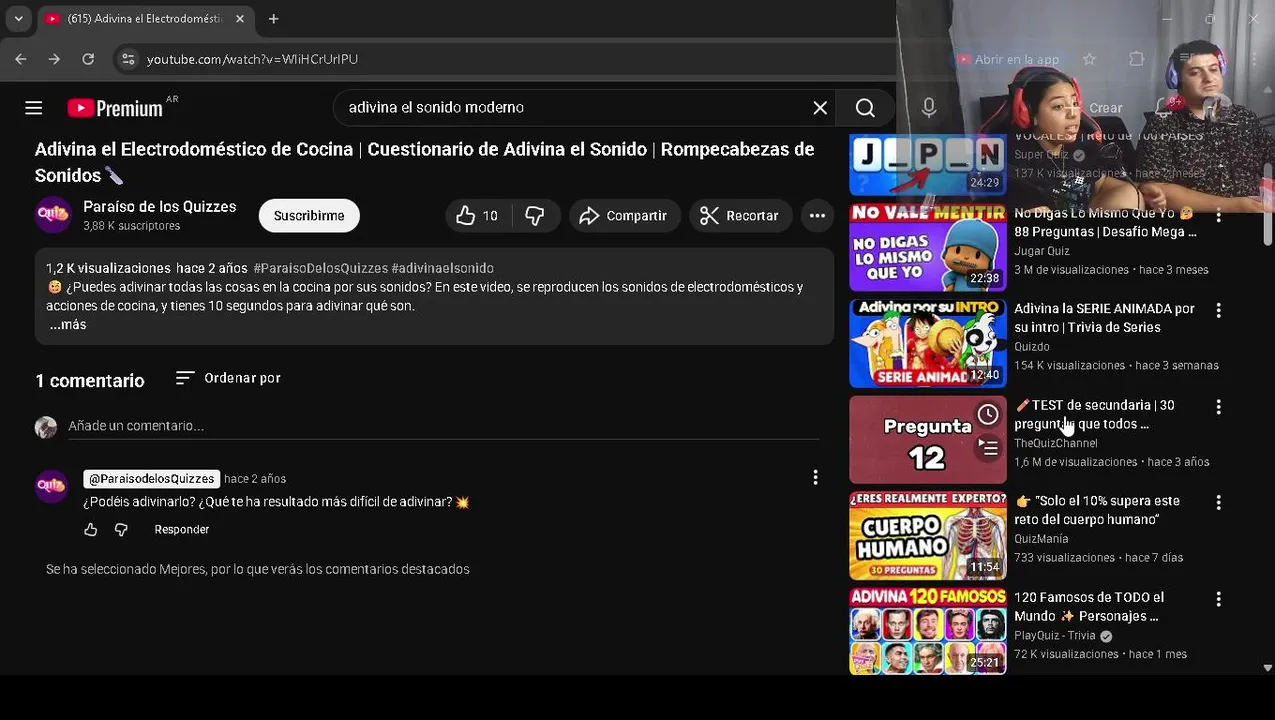
Task: Reply to the comment with Responder
Action: coord(182,530)
